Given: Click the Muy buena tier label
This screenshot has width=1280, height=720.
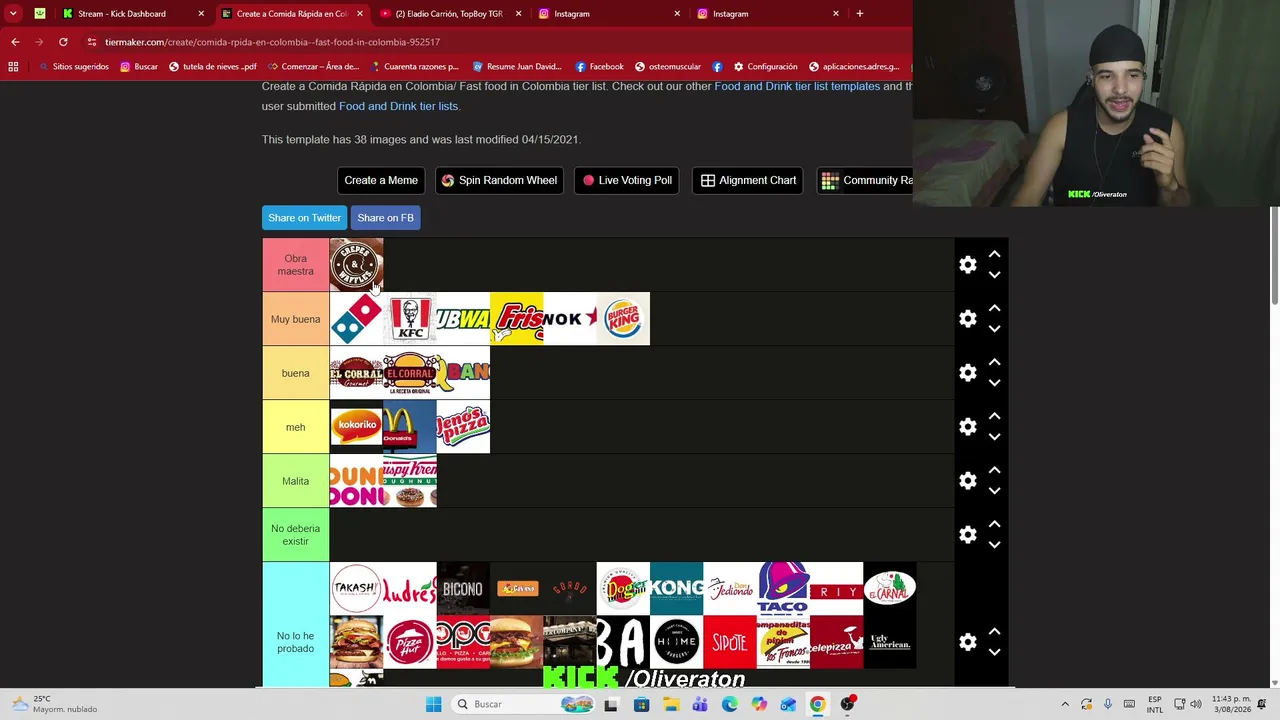Looking at the screenshot, I should (295, 319).
